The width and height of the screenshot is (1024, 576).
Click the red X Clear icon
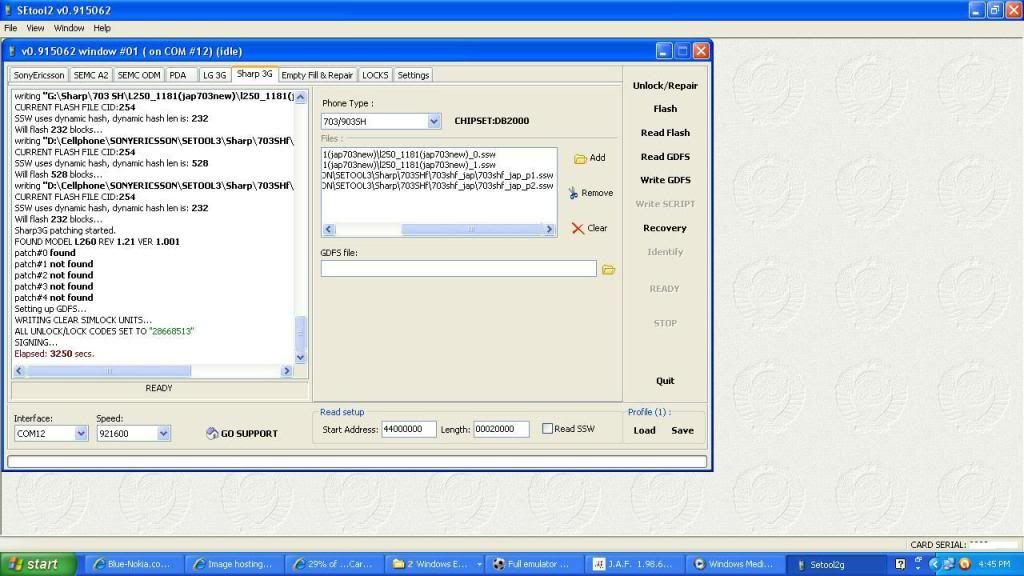coord(577,228)
